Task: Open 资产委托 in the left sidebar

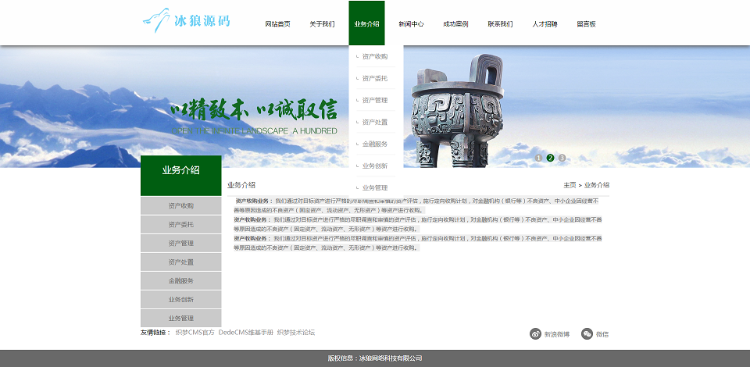Action: pos(181,224)
